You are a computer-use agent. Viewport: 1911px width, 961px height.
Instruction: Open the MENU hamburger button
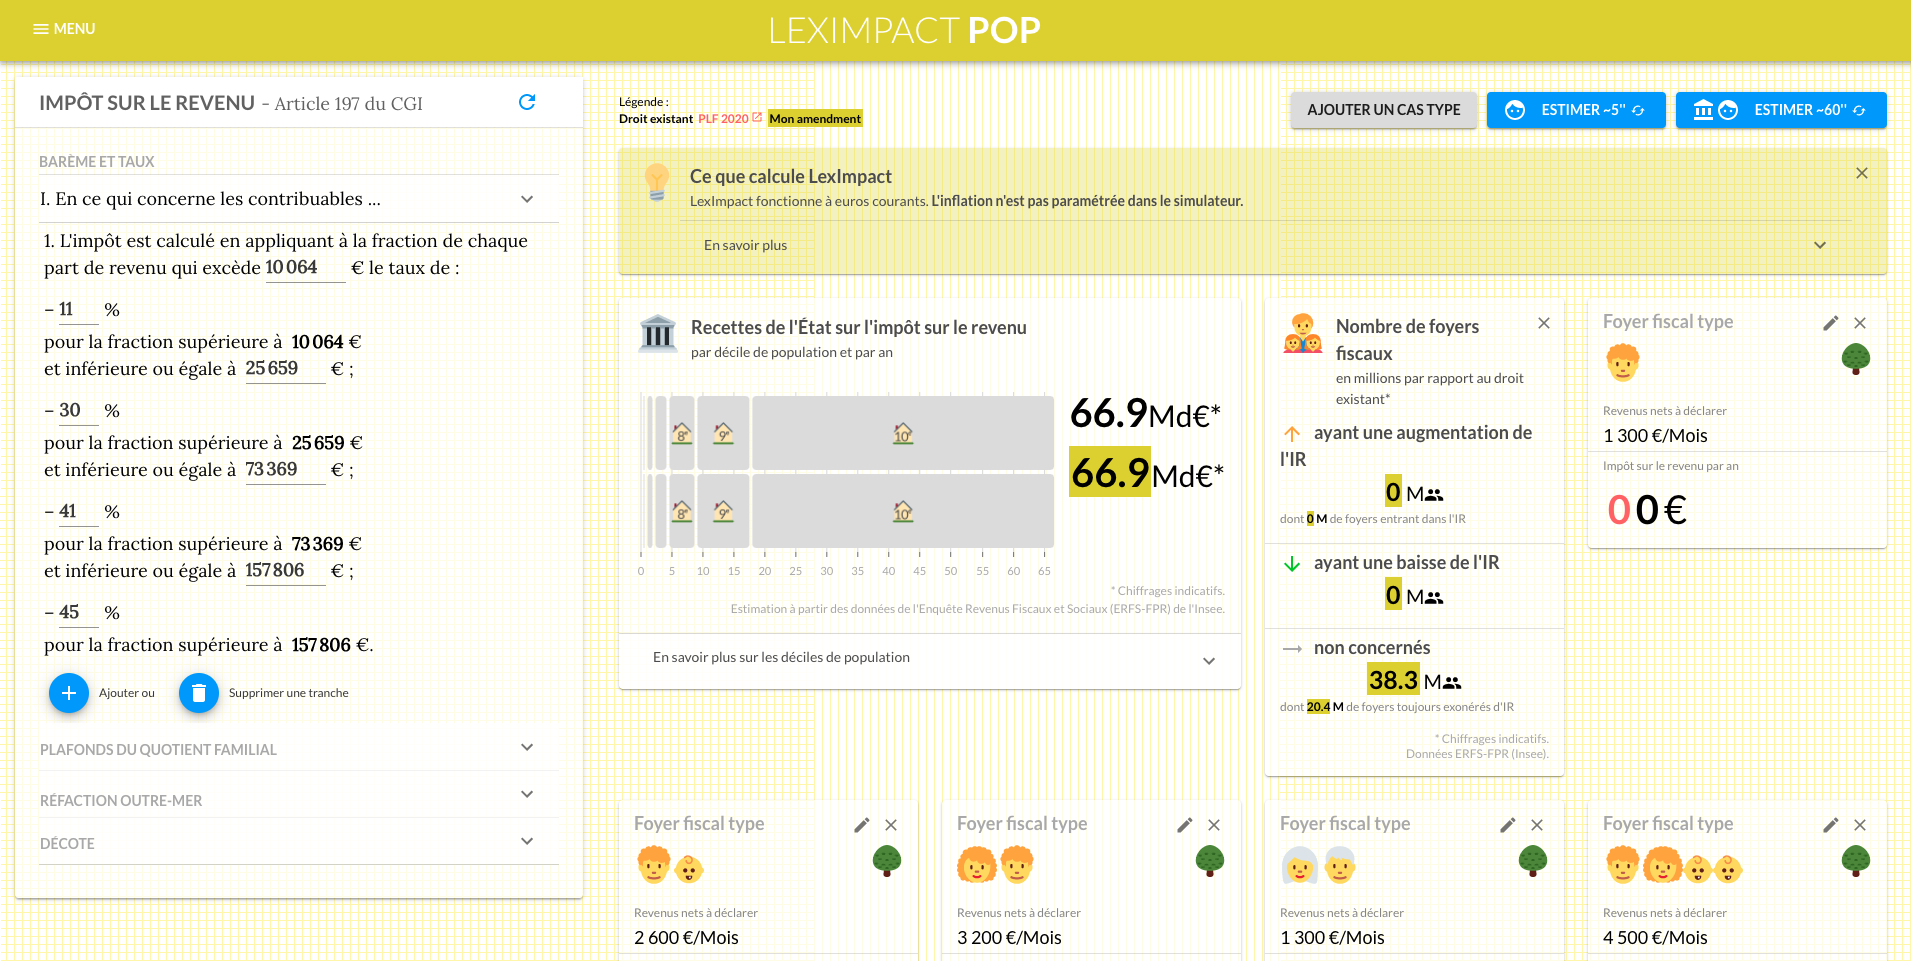(x=64, y=29)
